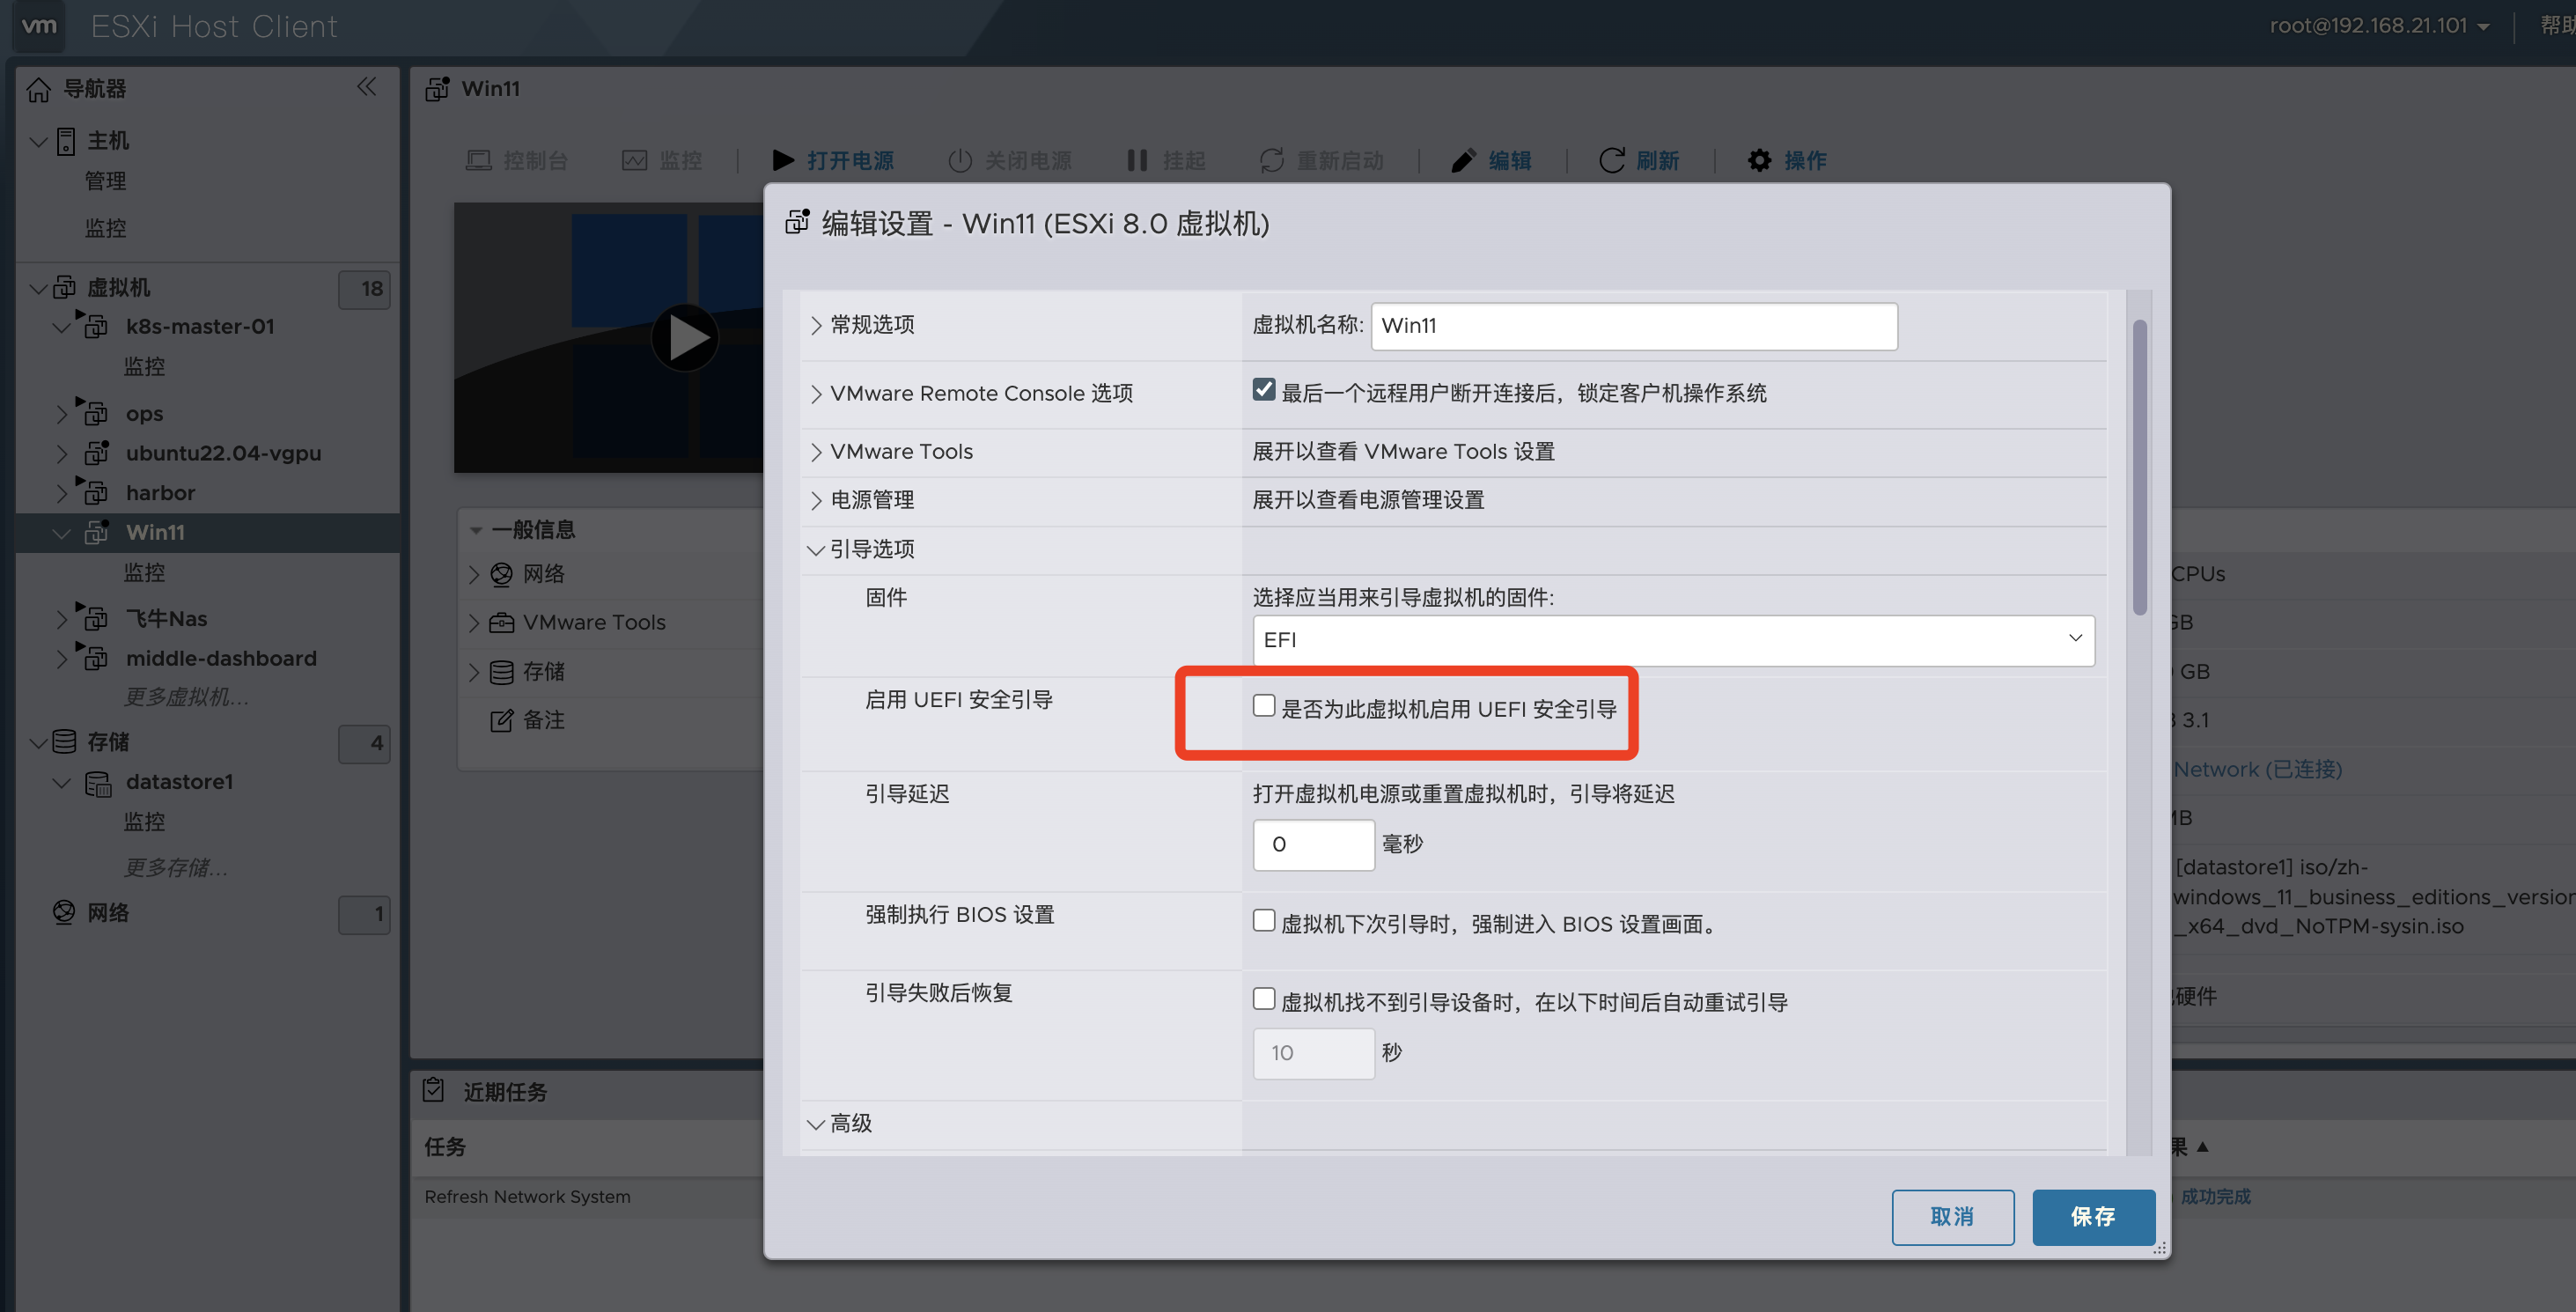Enable UEFI secure boot for this VM
Viewport: 2576px width, 1312px height.
point(1264,705)
